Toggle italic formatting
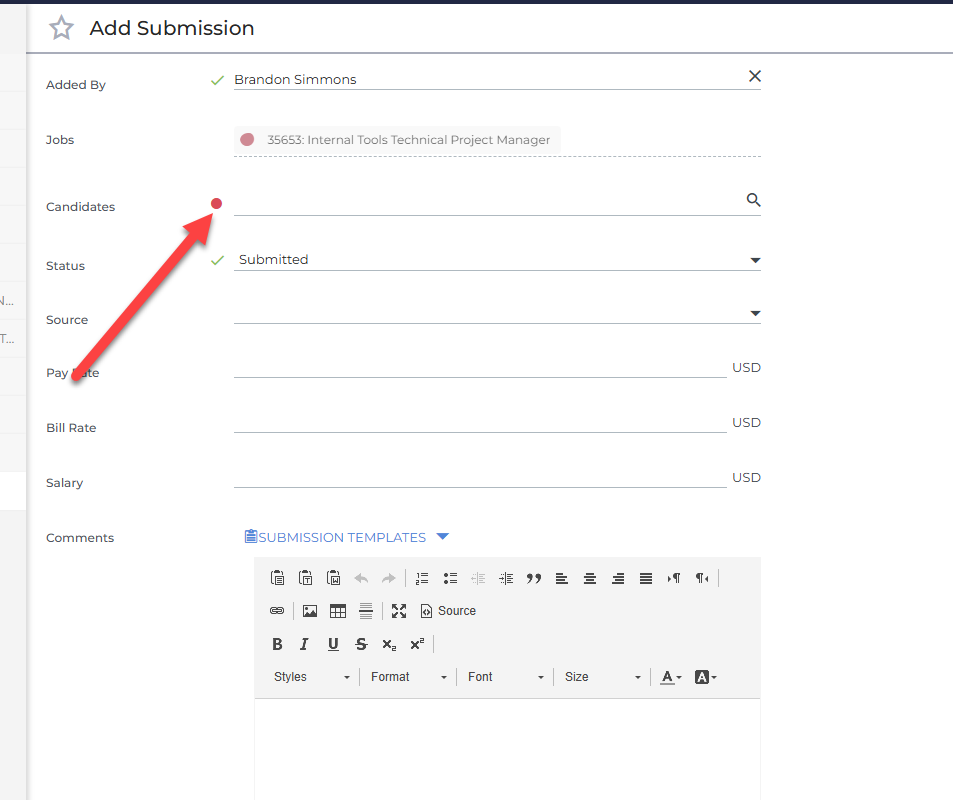 pyautogui.click(x=304, y=644)
